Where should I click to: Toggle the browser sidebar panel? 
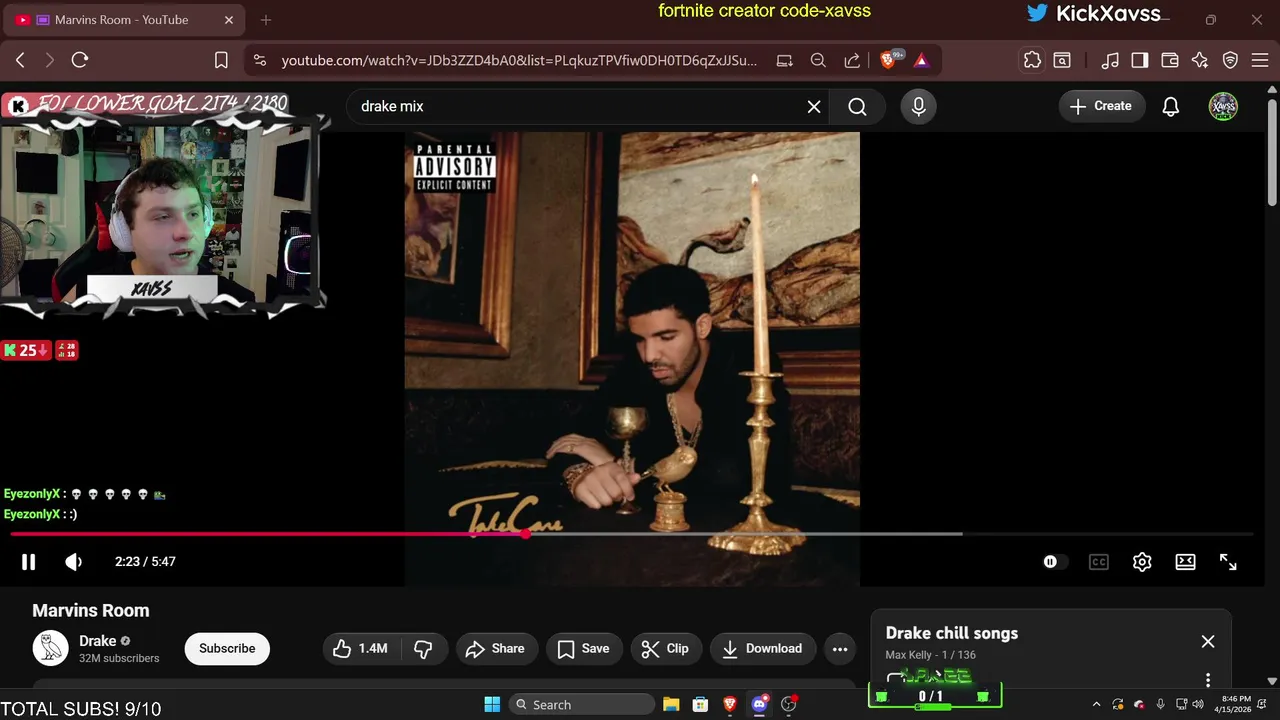[x=1139, y=60]
